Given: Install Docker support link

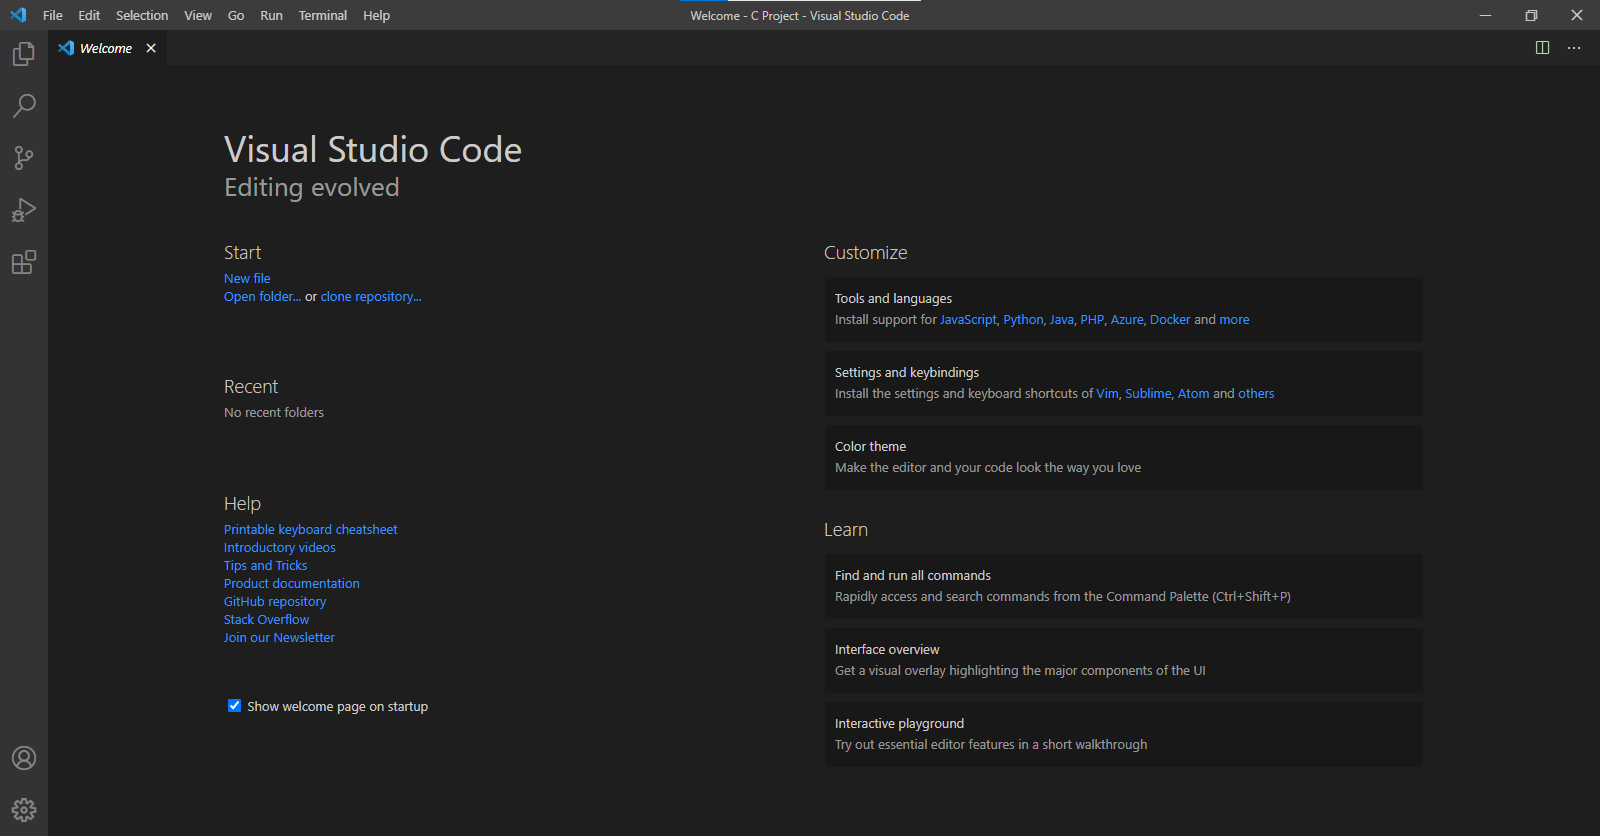Looking at the screenshot, I should click(1170, 319).
